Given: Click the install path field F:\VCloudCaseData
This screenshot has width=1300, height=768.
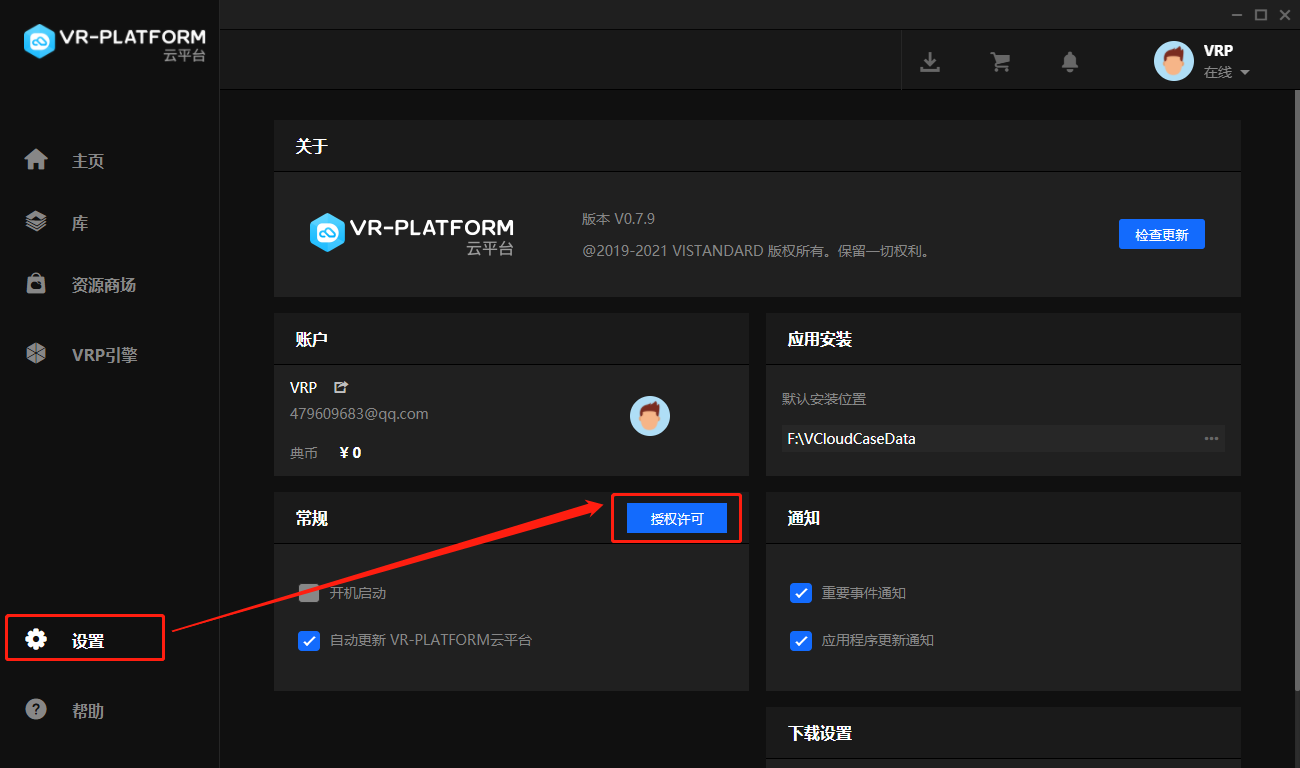Looking at the screenshot, I should point(1003,438).
